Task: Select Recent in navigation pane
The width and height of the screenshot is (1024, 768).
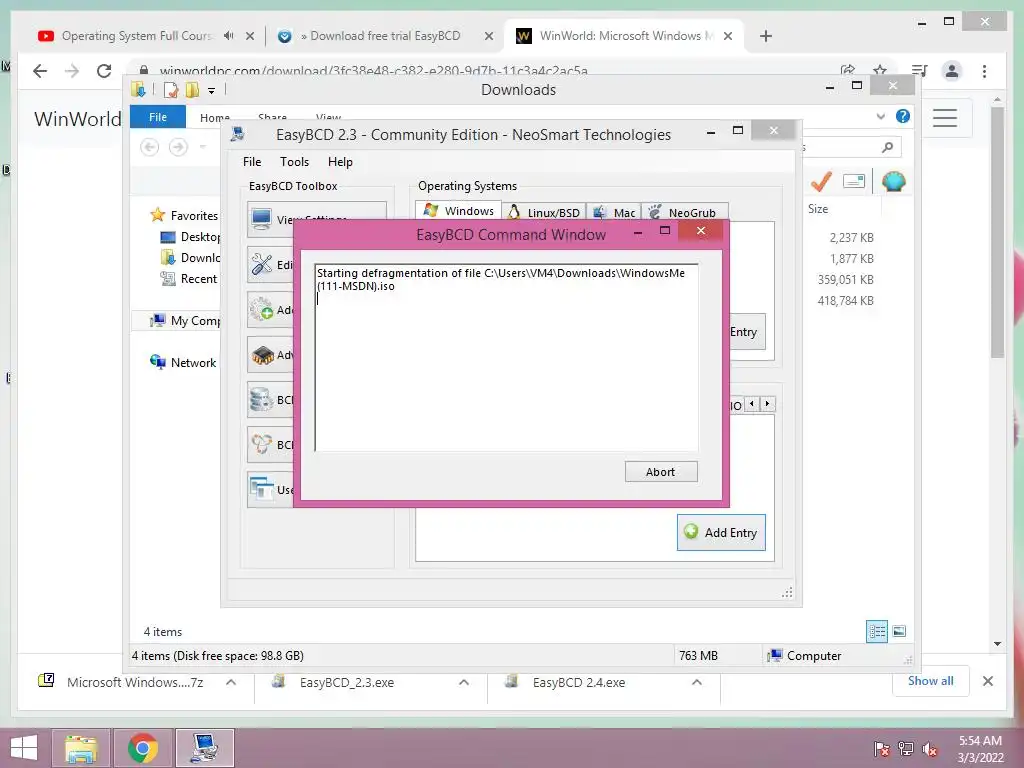Action: coord(189,279)
